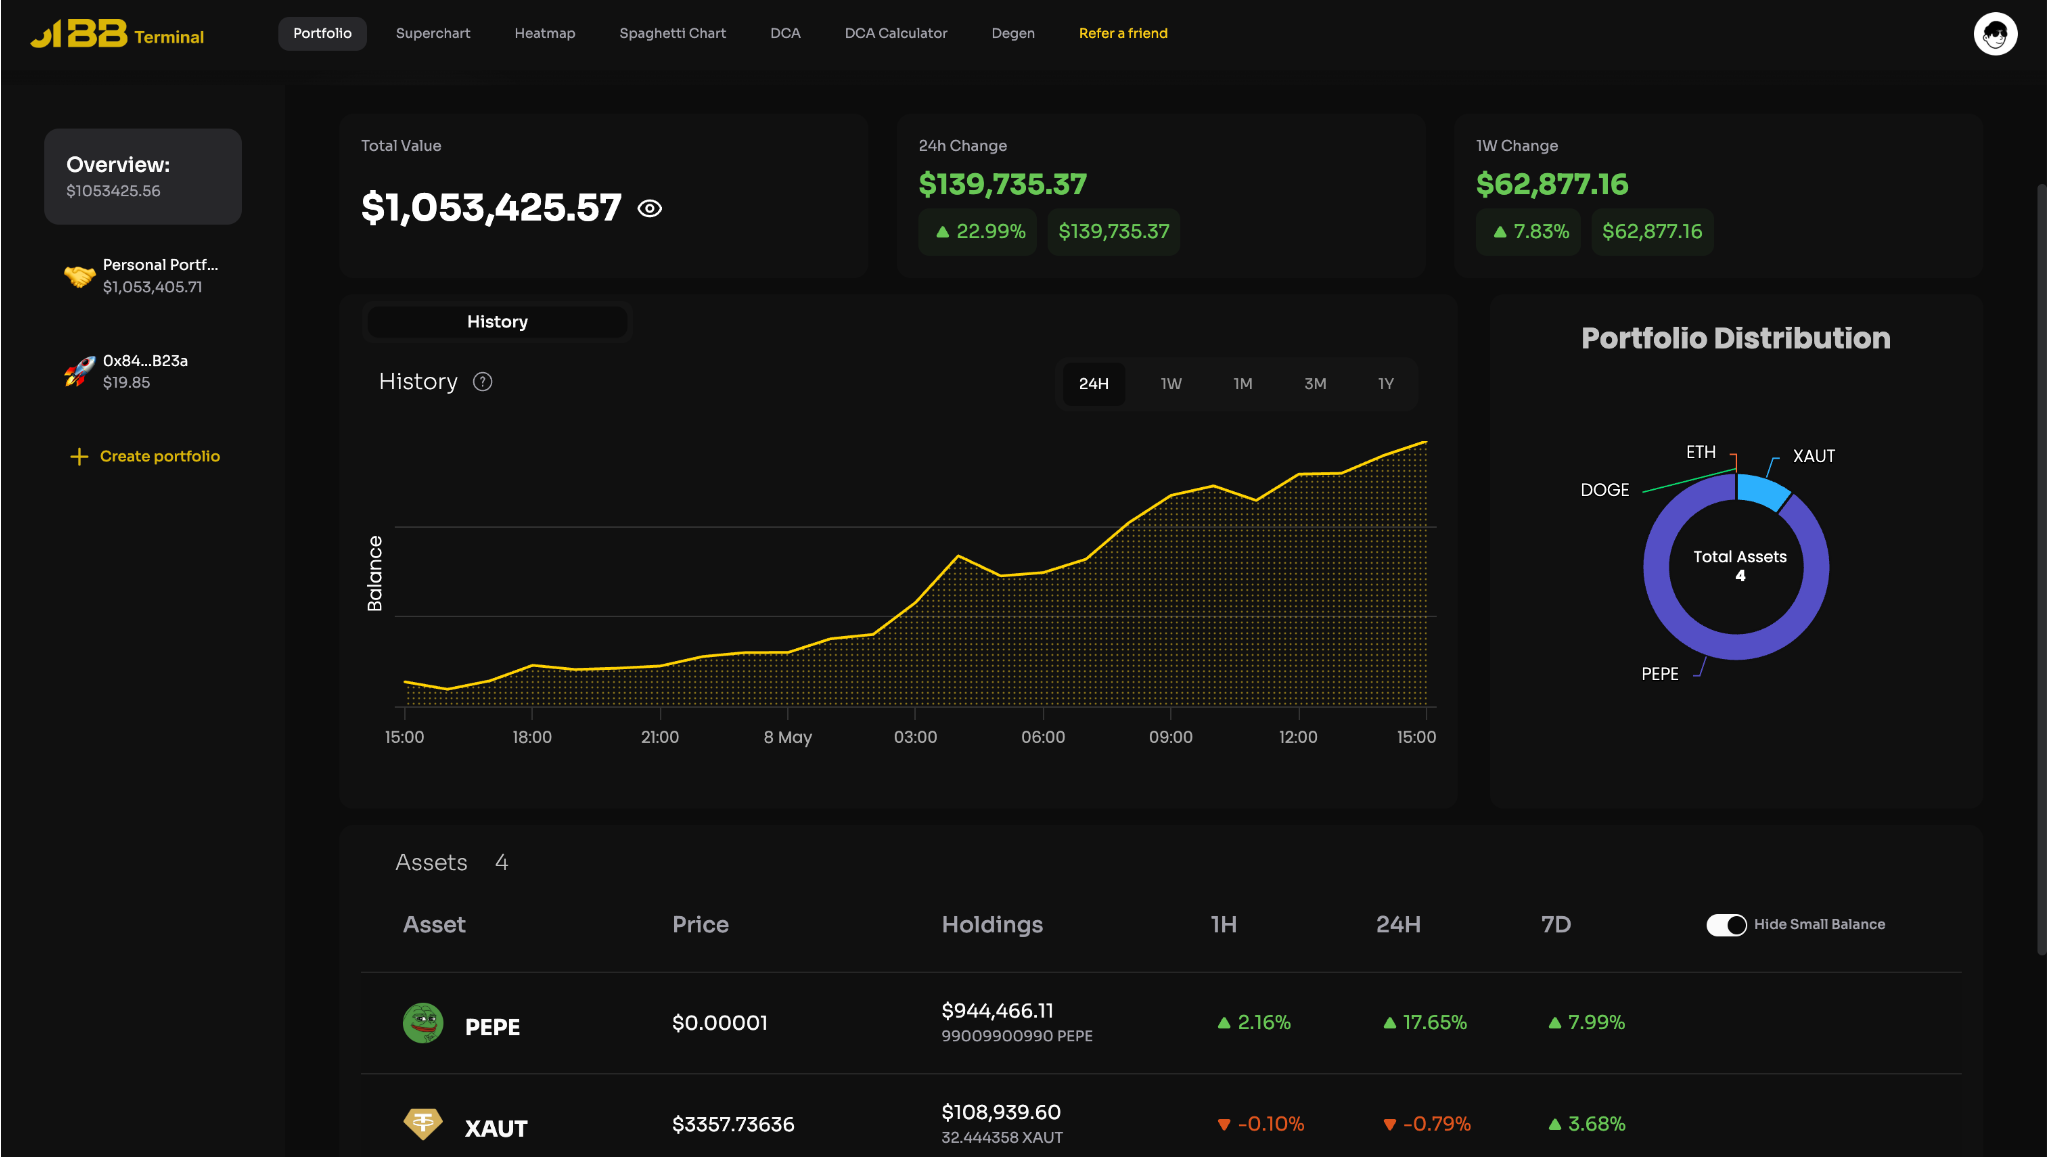Toggle the Hide Small Balance switch

tap(1726, 925)
